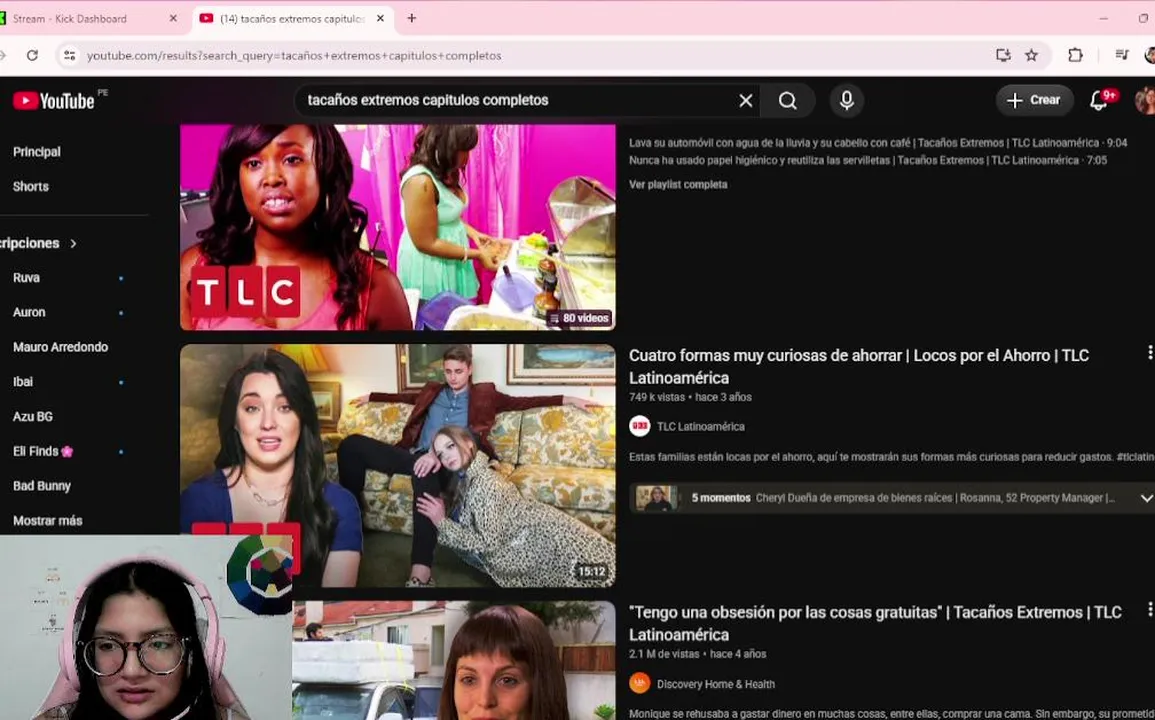Click the install app icon in address bar
This screenshot has height=720, width=1155.
pos(1003,55)
